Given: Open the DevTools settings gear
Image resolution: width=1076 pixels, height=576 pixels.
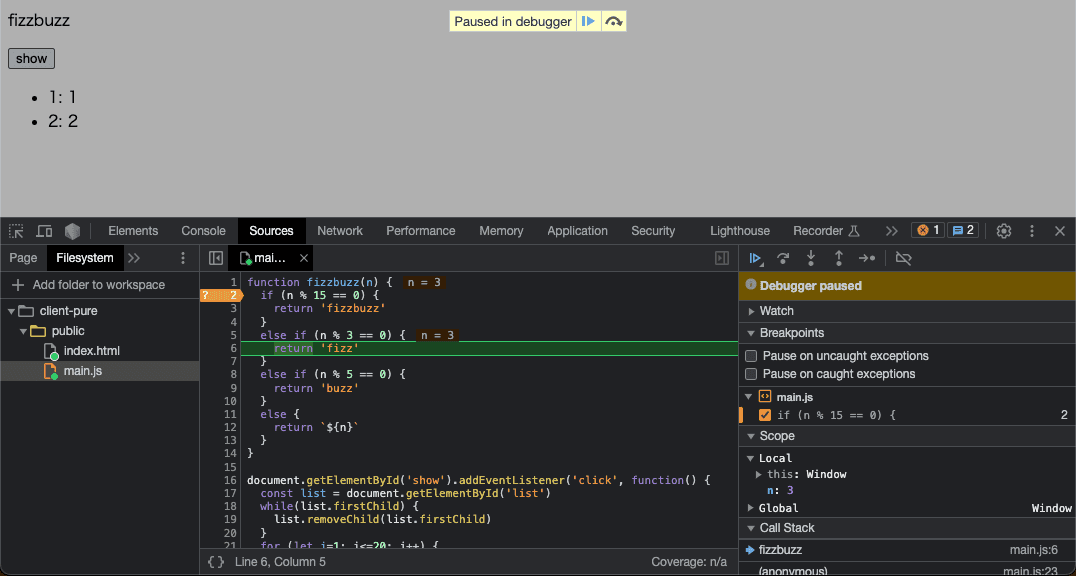Looking at the screenshot, I should tap(1004, 230).
